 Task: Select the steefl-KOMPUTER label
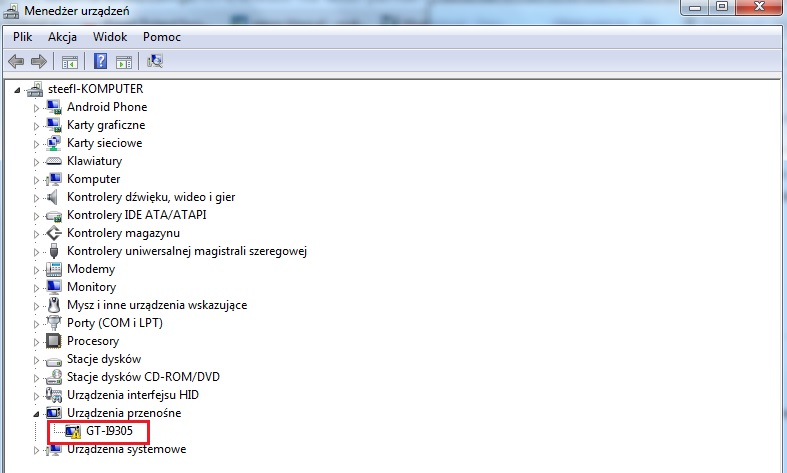(95, 89)
